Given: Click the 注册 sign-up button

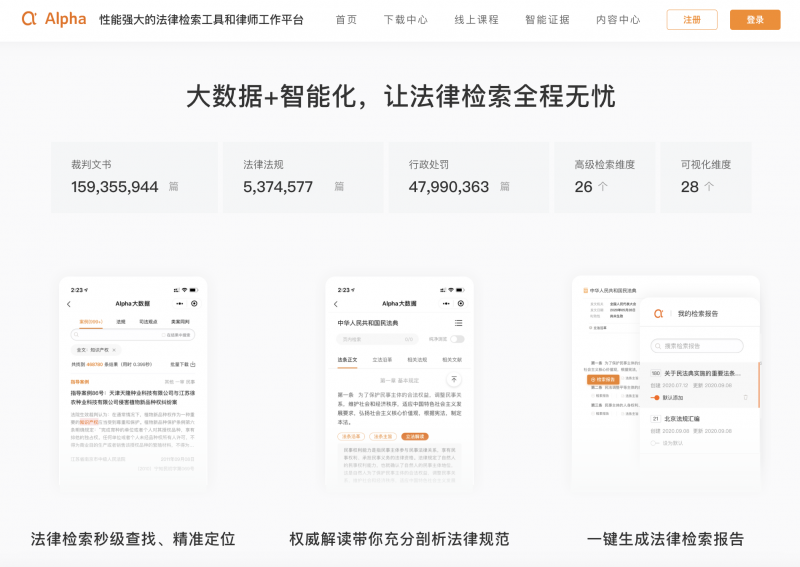Looking at the screenshot, I should [692, 20].
